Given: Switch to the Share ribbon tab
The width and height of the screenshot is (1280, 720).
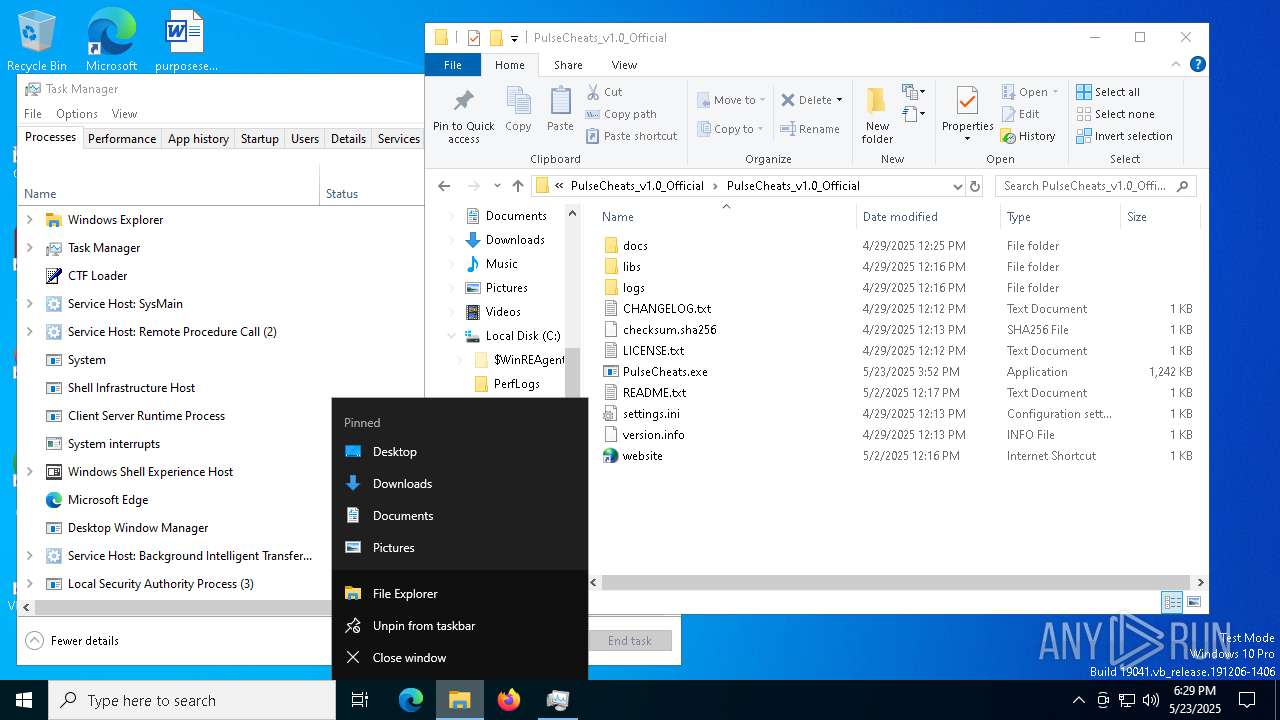Looking at the screenshot, I should 568,65.
